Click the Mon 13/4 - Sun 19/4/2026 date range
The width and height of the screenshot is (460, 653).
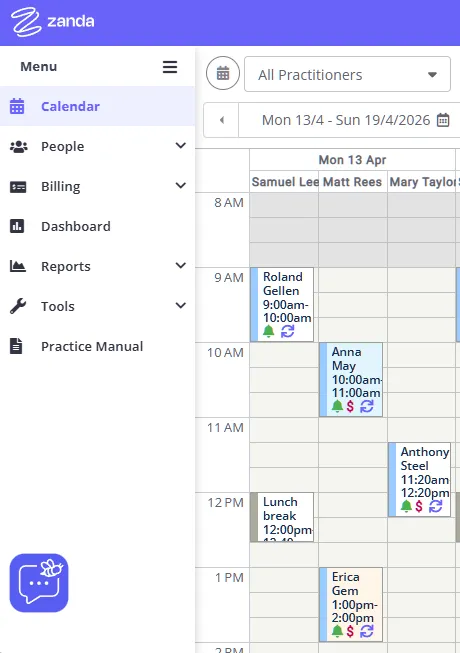coord(346,120)
